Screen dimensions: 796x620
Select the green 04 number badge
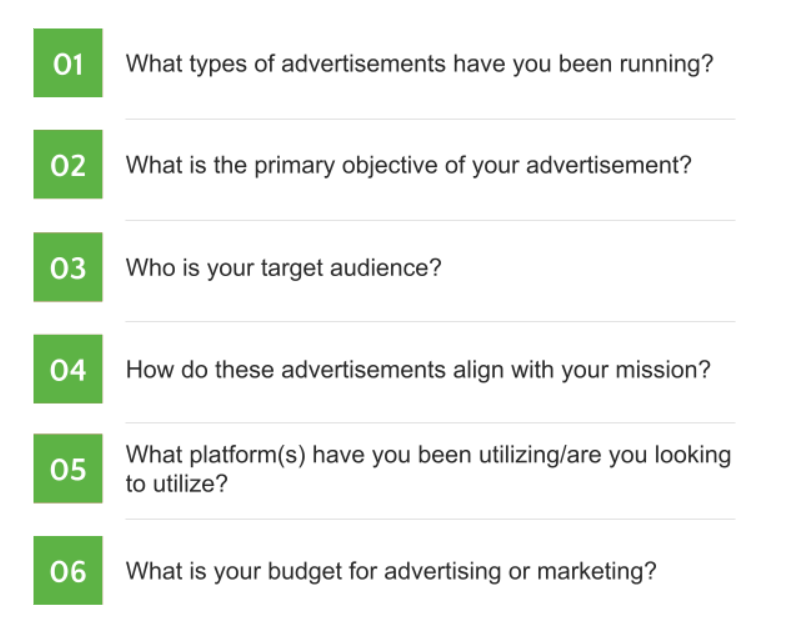click(x=68, y=369)
